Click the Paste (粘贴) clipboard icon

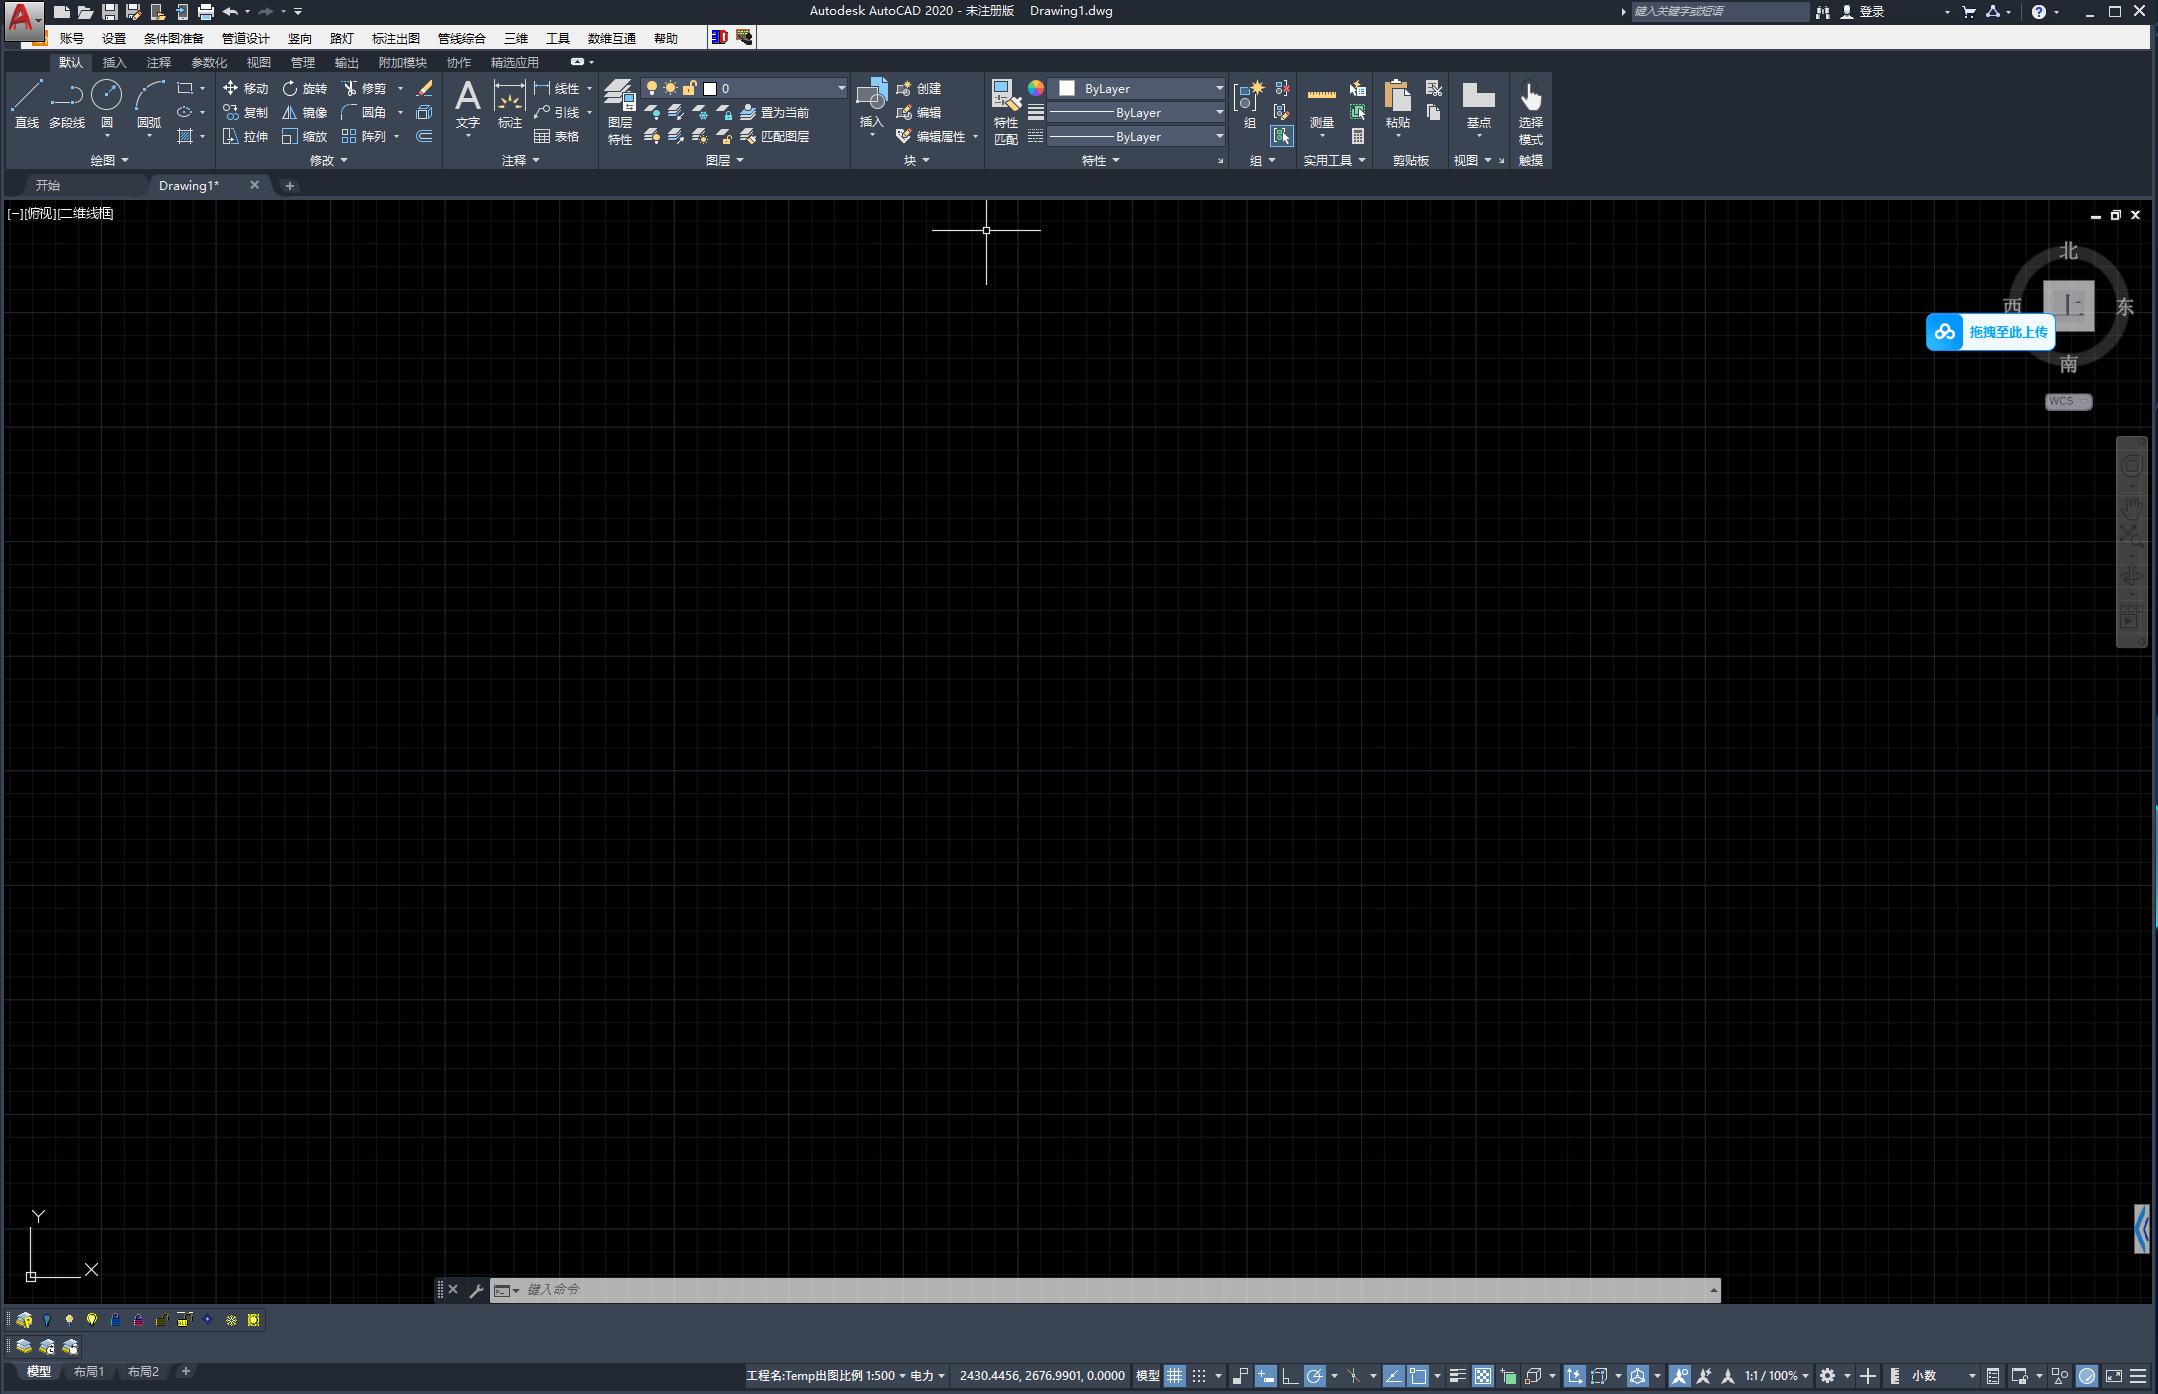click(1397, 104)
